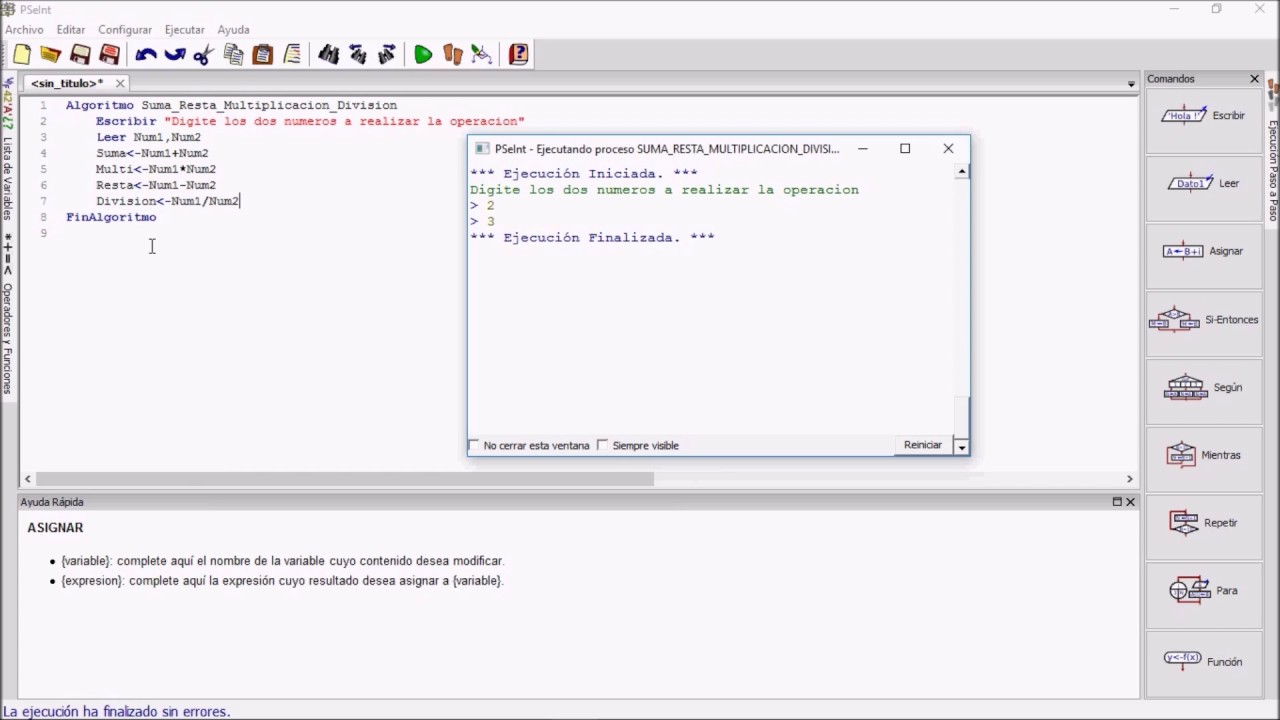The image size is (1280, 720).
Task: Click the FinAlgoritmo line
Action: [111, 217]
